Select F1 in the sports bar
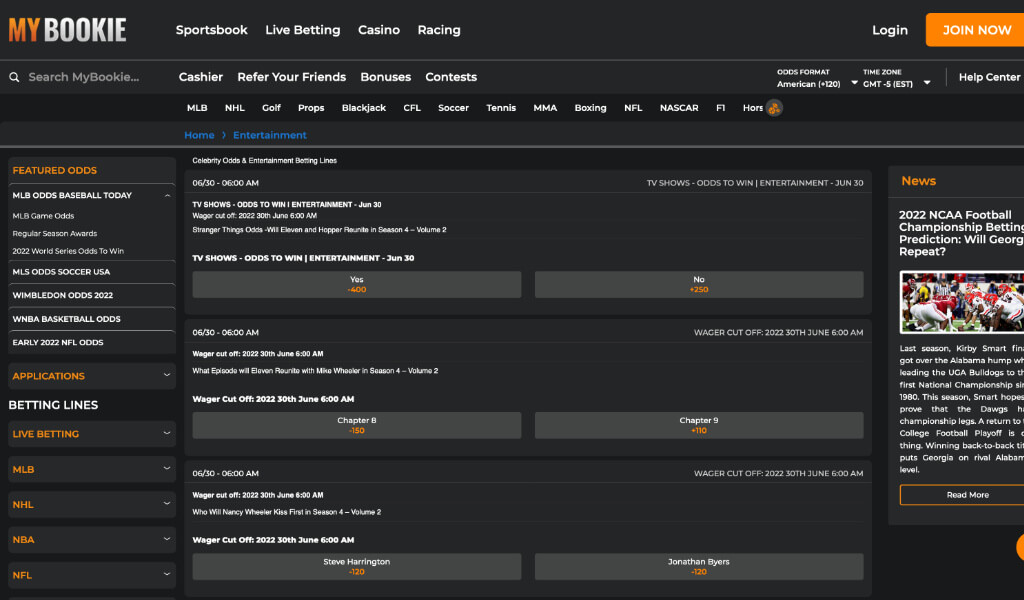Viewport: 1024px width, 600px height. (x=720, y=108)
